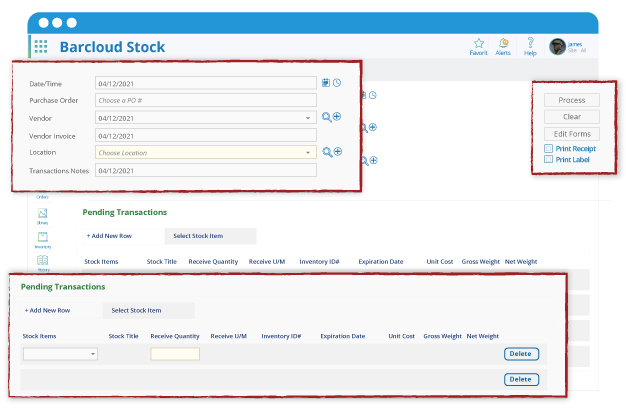The height and width of the screenshot is (415, 626).
Task: Click the Process button
Action: (x=572, y=100)
